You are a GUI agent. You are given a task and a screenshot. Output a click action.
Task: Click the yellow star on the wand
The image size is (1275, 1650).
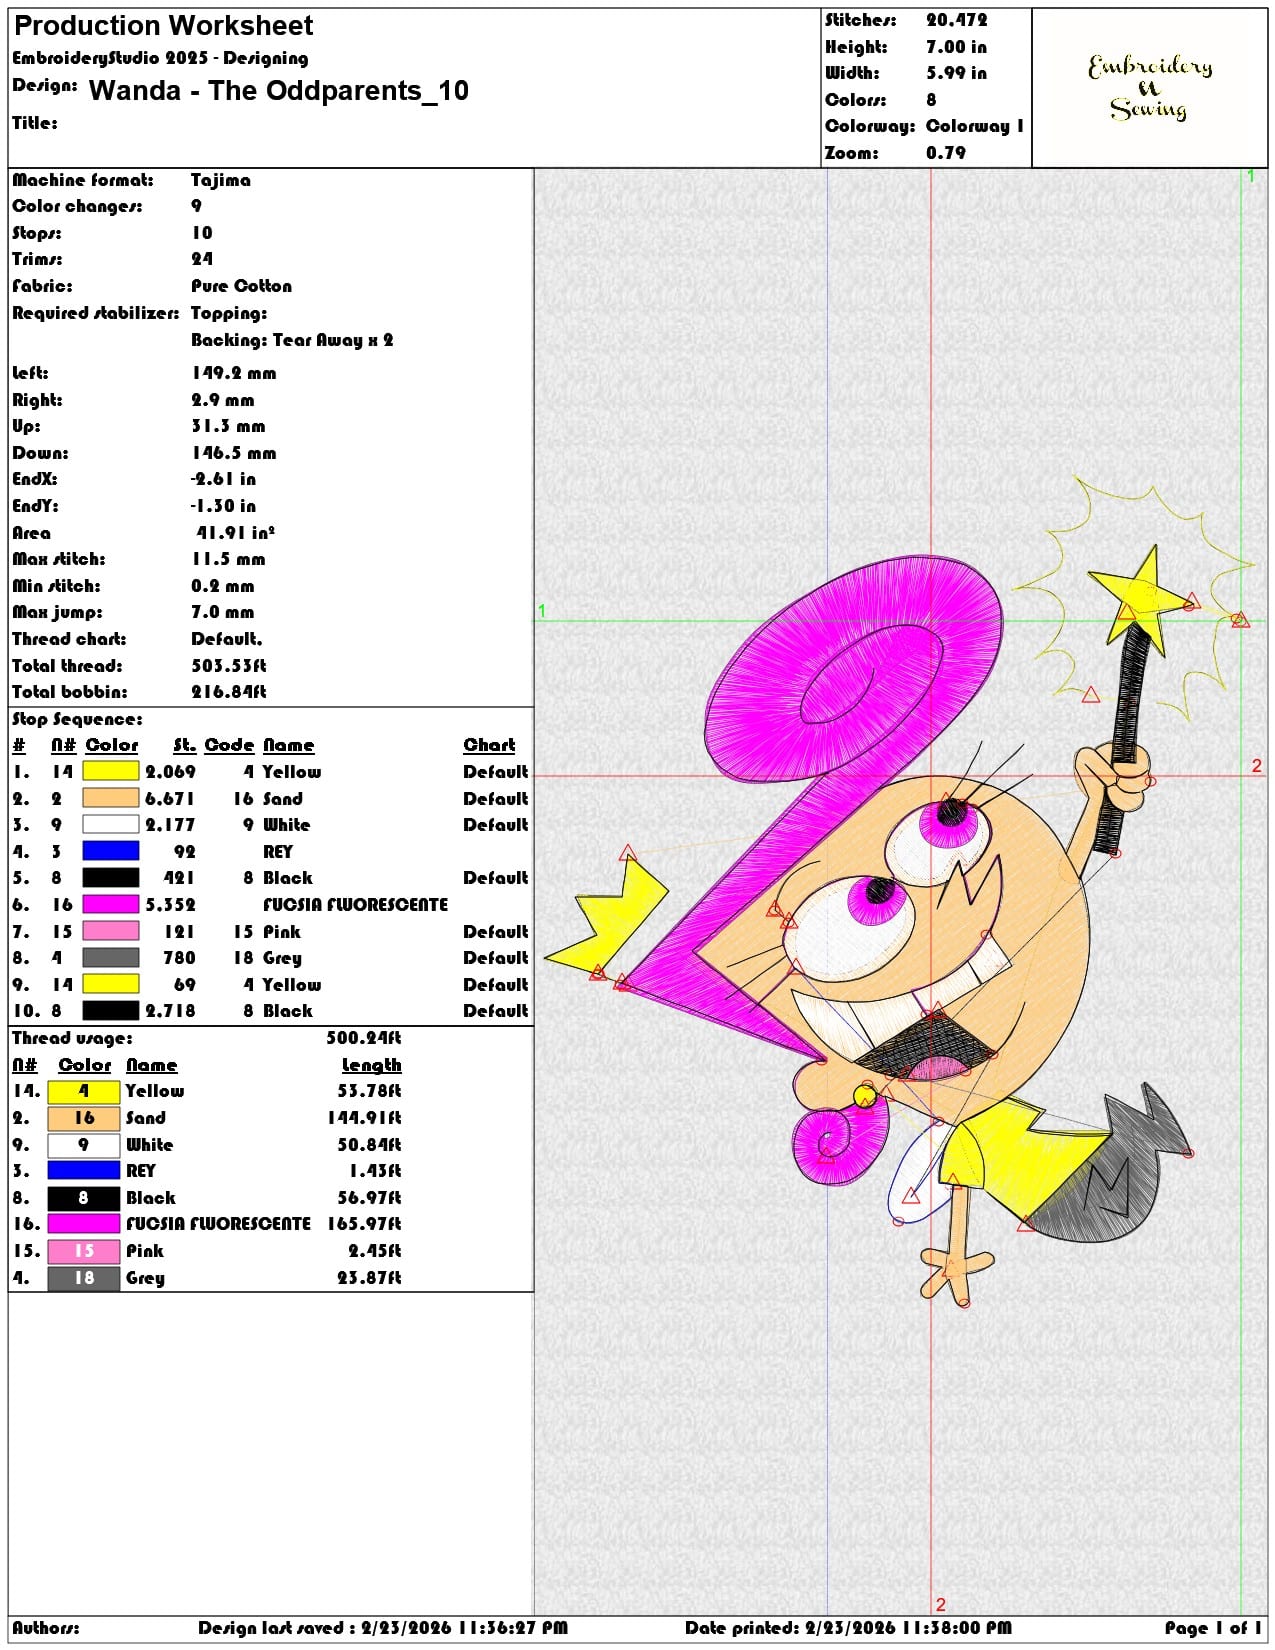point(1143,600)
